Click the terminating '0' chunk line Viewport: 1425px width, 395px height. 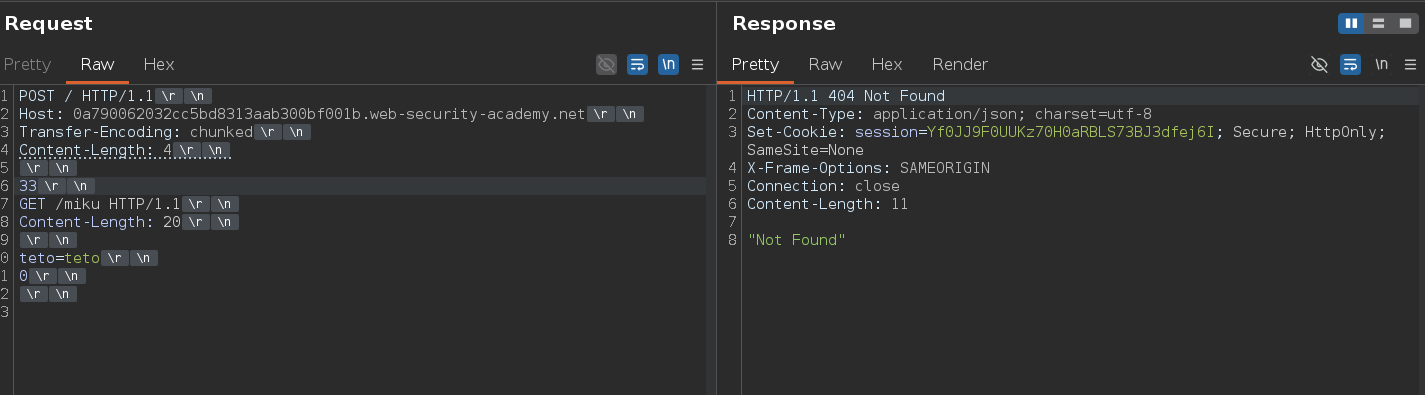(23, 276)
